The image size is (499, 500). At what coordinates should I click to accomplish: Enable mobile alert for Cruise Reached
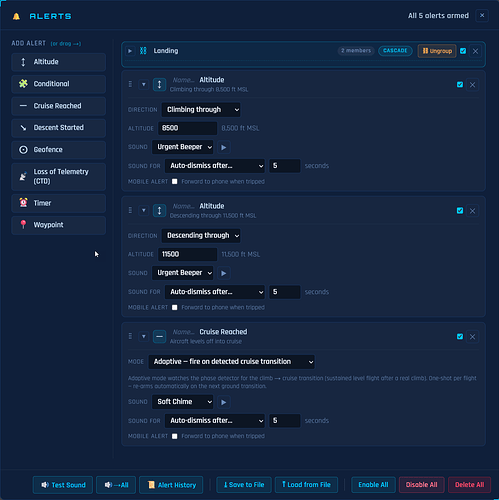click(x=174, y=436)
